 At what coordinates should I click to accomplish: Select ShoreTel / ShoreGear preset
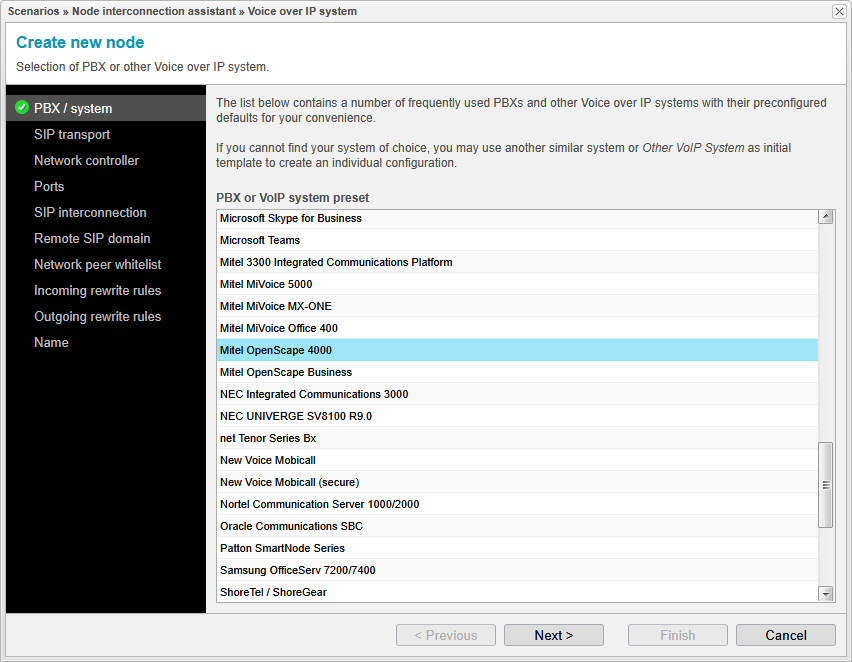[x=270, y=592]
